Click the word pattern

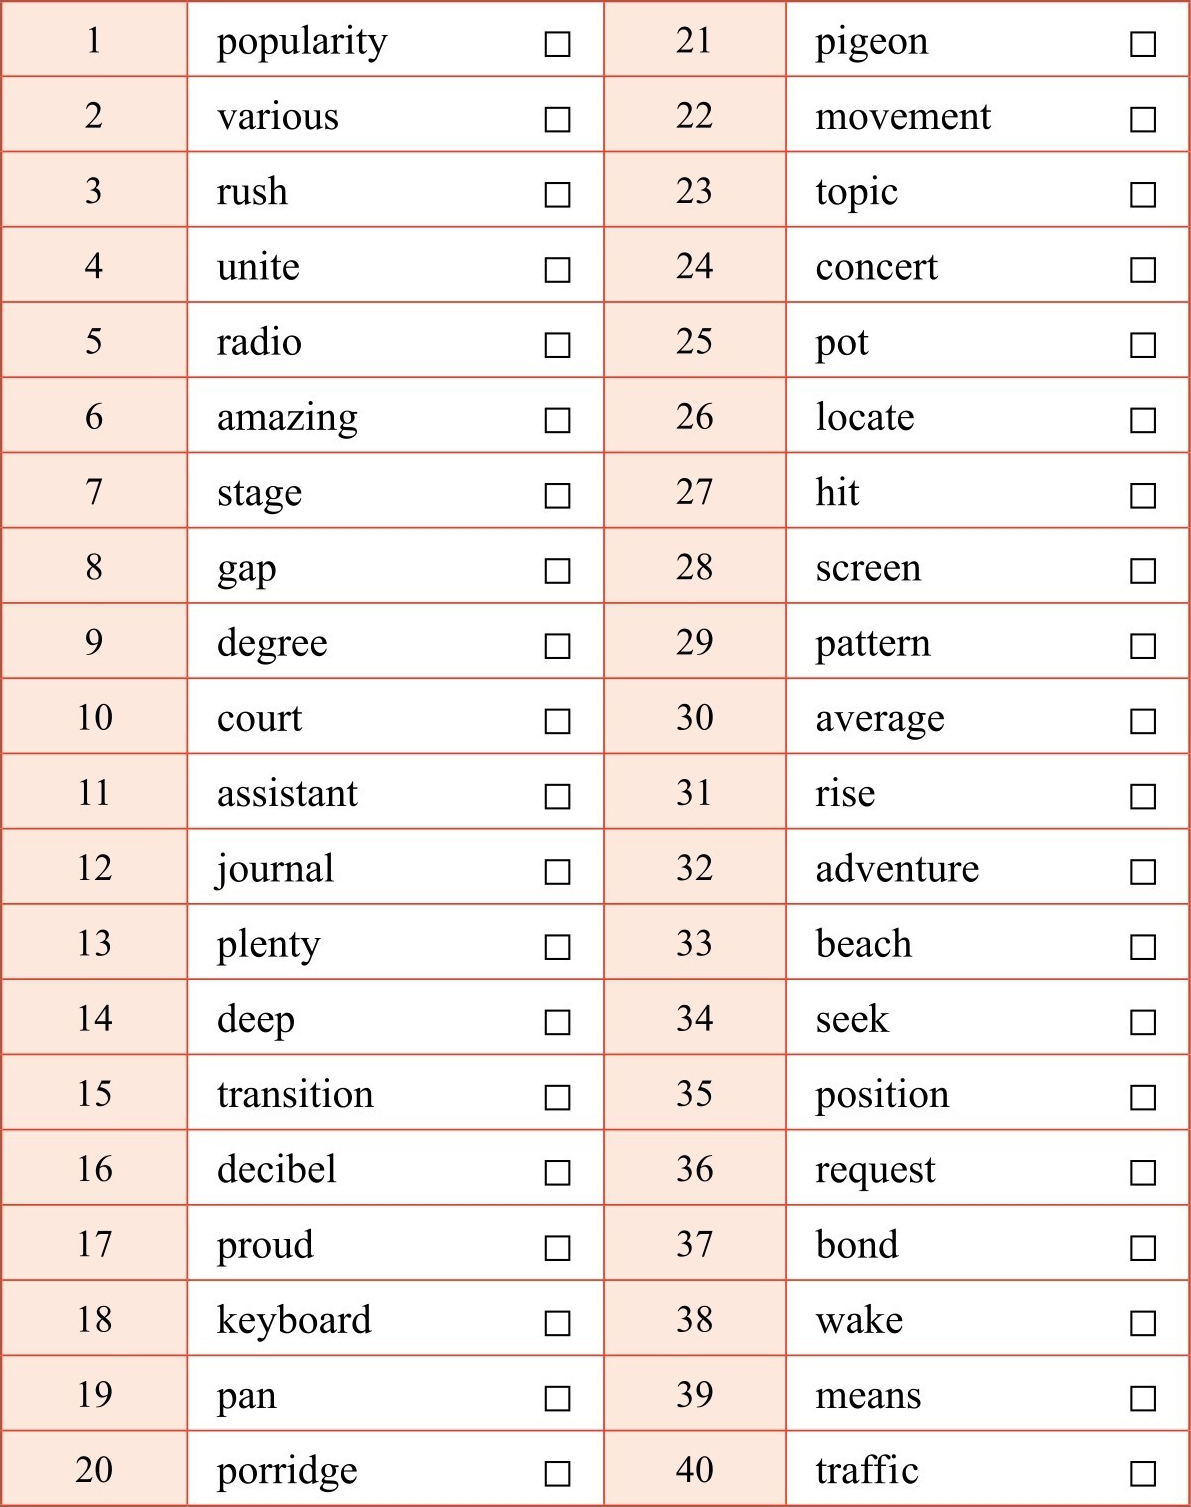873,643
